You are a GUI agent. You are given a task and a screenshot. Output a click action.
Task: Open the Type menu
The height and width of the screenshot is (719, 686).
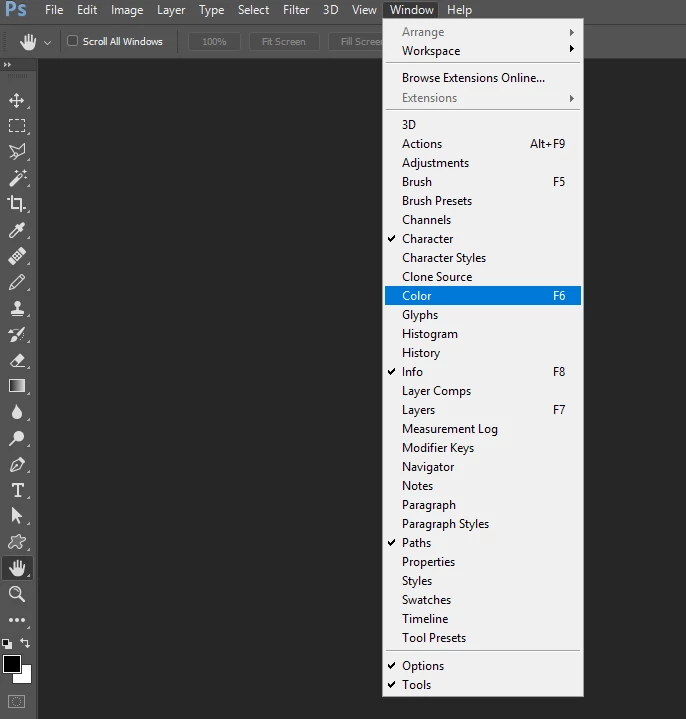click(x=211, y=10)
